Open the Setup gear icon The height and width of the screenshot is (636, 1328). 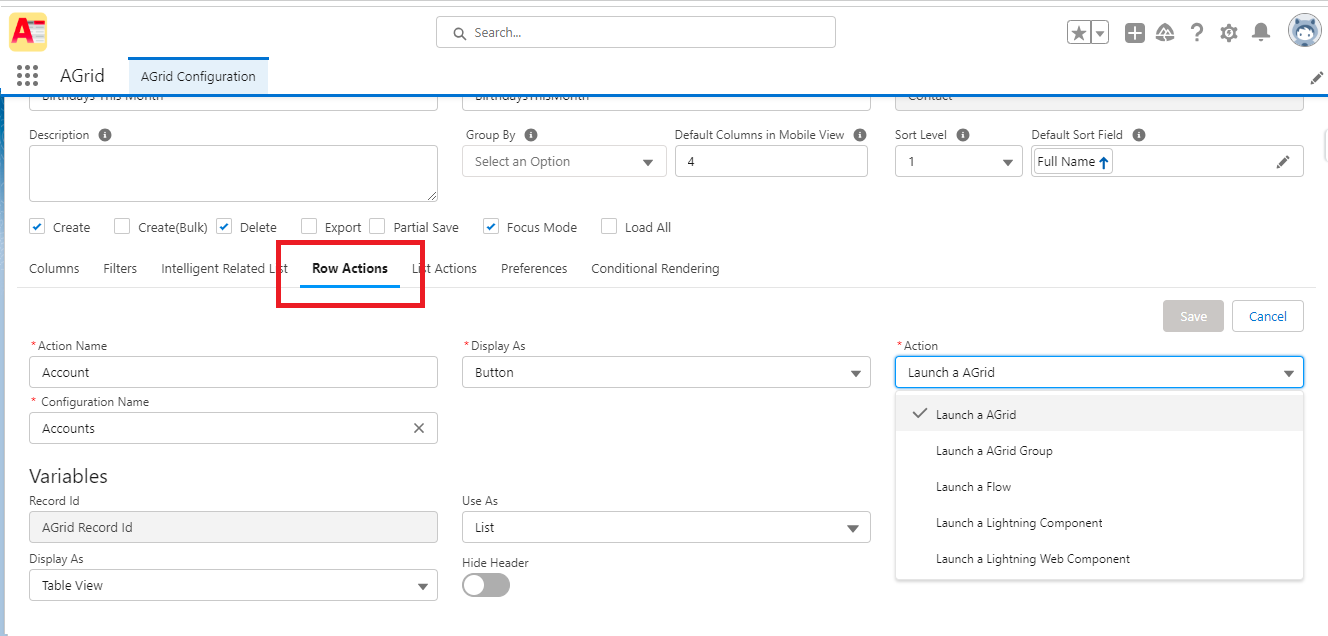tap(1229, 33)
